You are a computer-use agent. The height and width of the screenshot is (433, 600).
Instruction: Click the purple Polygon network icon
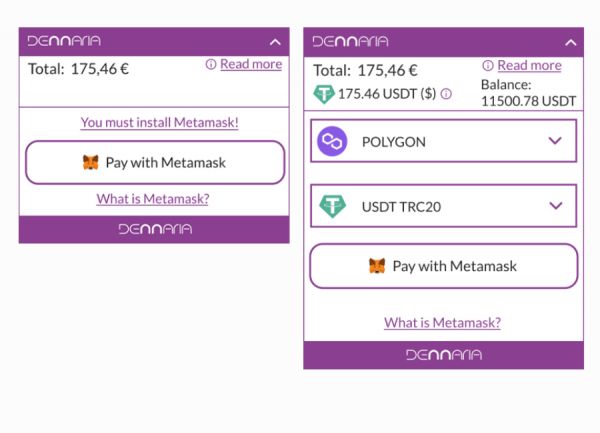[x=331, y=141]
